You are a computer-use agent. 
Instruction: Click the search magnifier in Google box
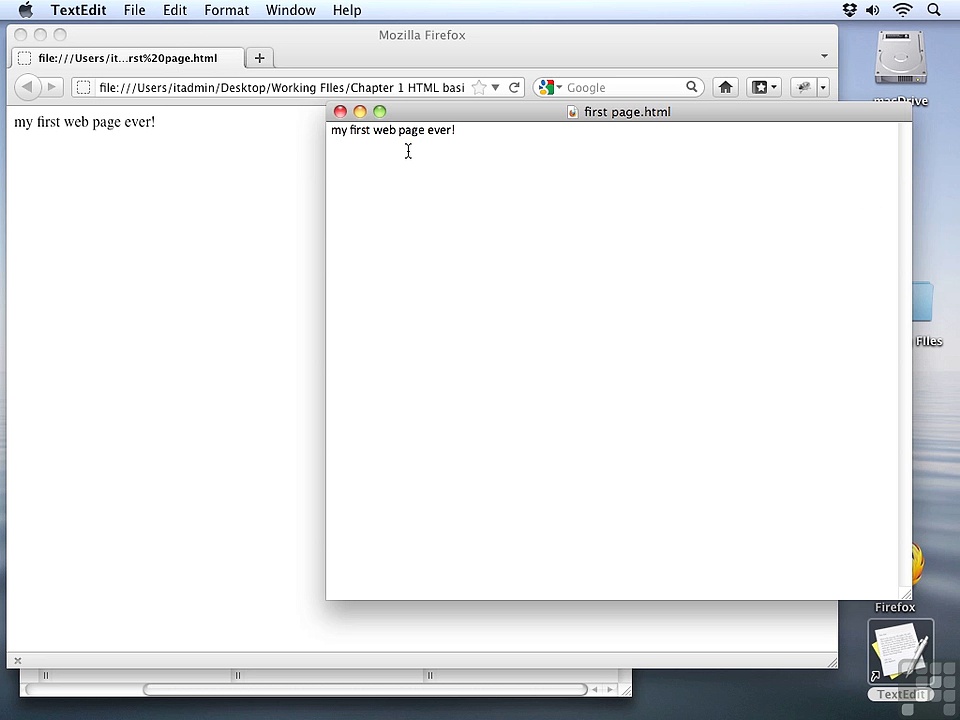691,87
